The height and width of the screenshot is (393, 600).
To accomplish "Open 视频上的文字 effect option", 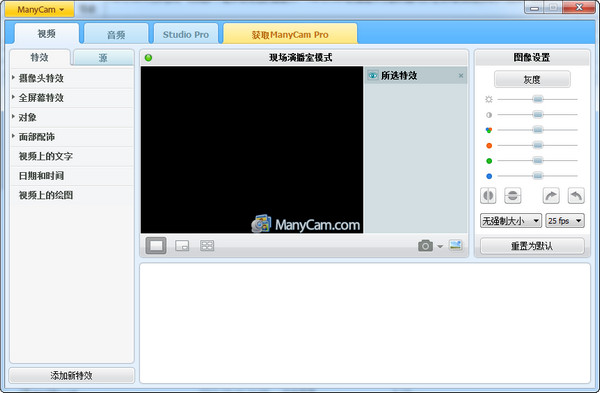I will coord(72,157).
